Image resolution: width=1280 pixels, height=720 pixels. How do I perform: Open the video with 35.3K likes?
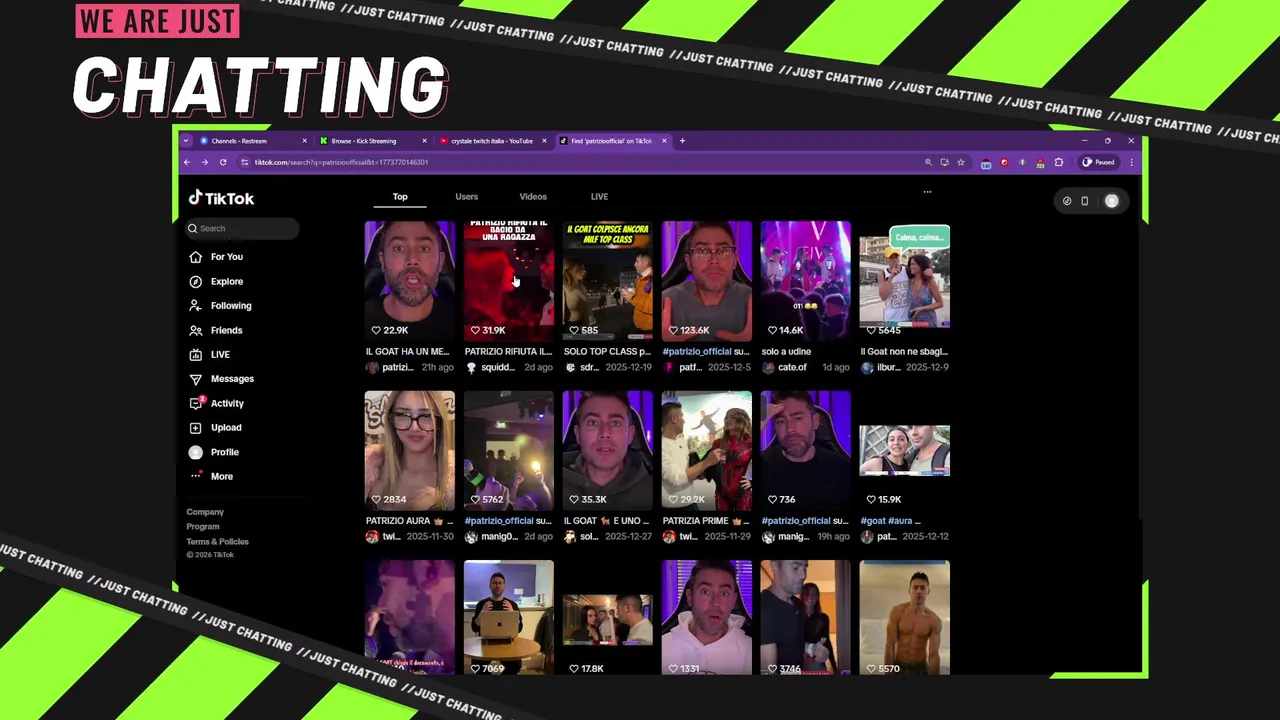608,450
